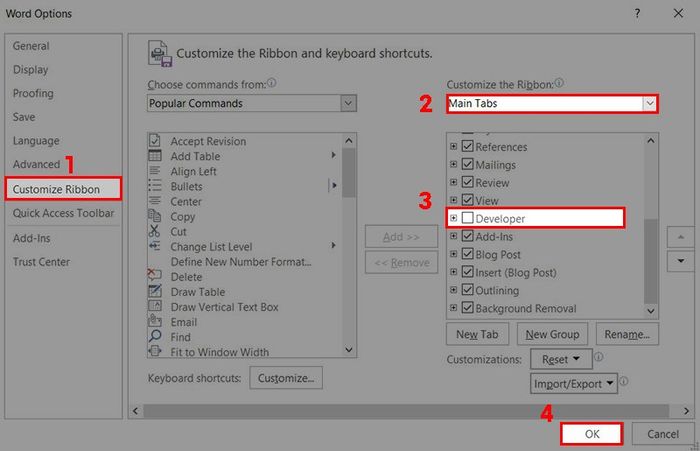Click the Email command icon
Viewport: 700px width, 451px height.
[154, 321]
